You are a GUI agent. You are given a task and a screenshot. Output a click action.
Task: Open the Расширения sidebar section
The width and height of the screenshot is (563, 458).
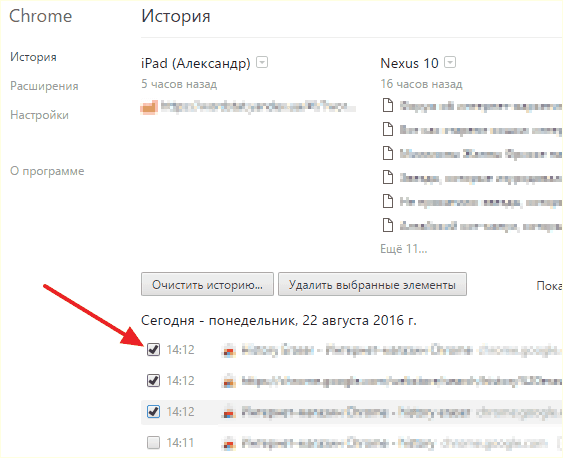(44, 86)
